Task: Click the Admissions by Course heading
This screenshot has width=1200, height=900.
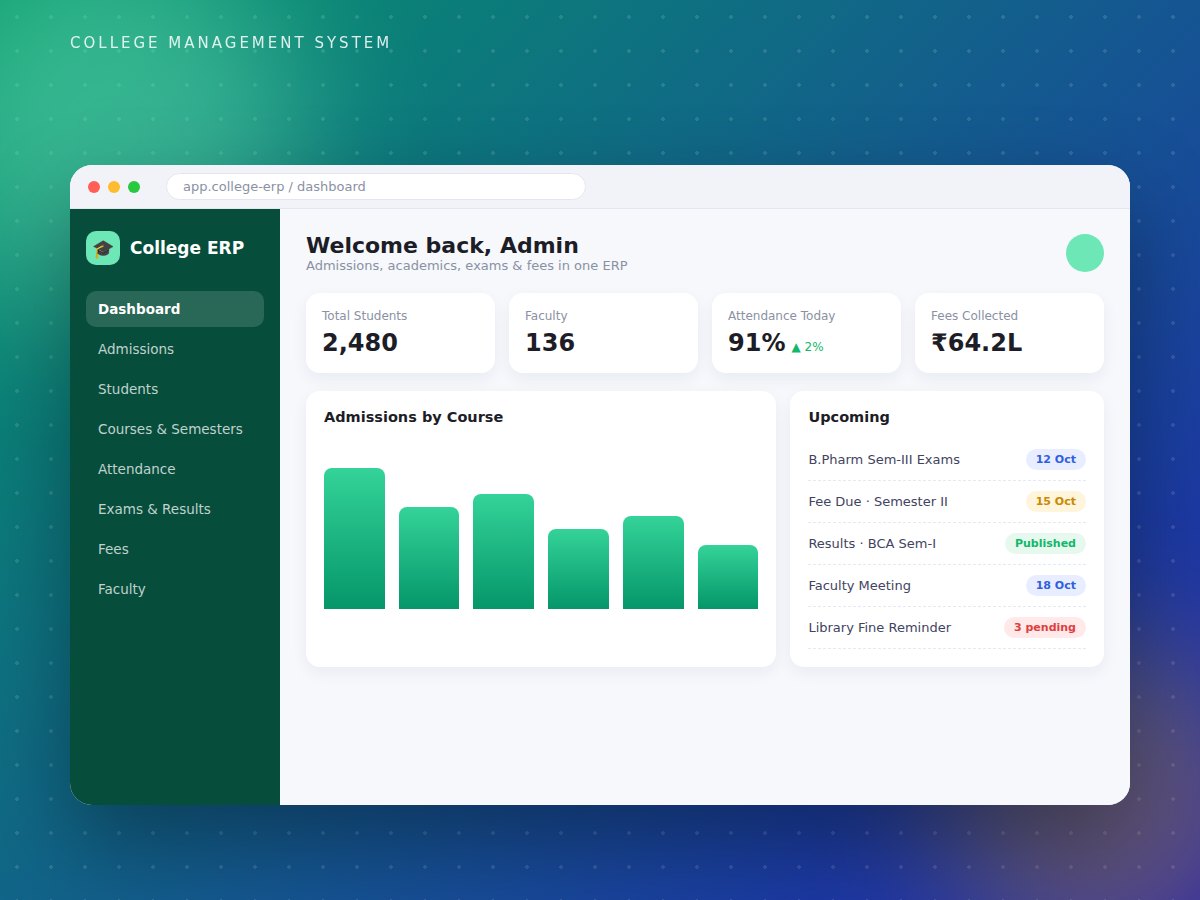Action: (x=413, y=417)
